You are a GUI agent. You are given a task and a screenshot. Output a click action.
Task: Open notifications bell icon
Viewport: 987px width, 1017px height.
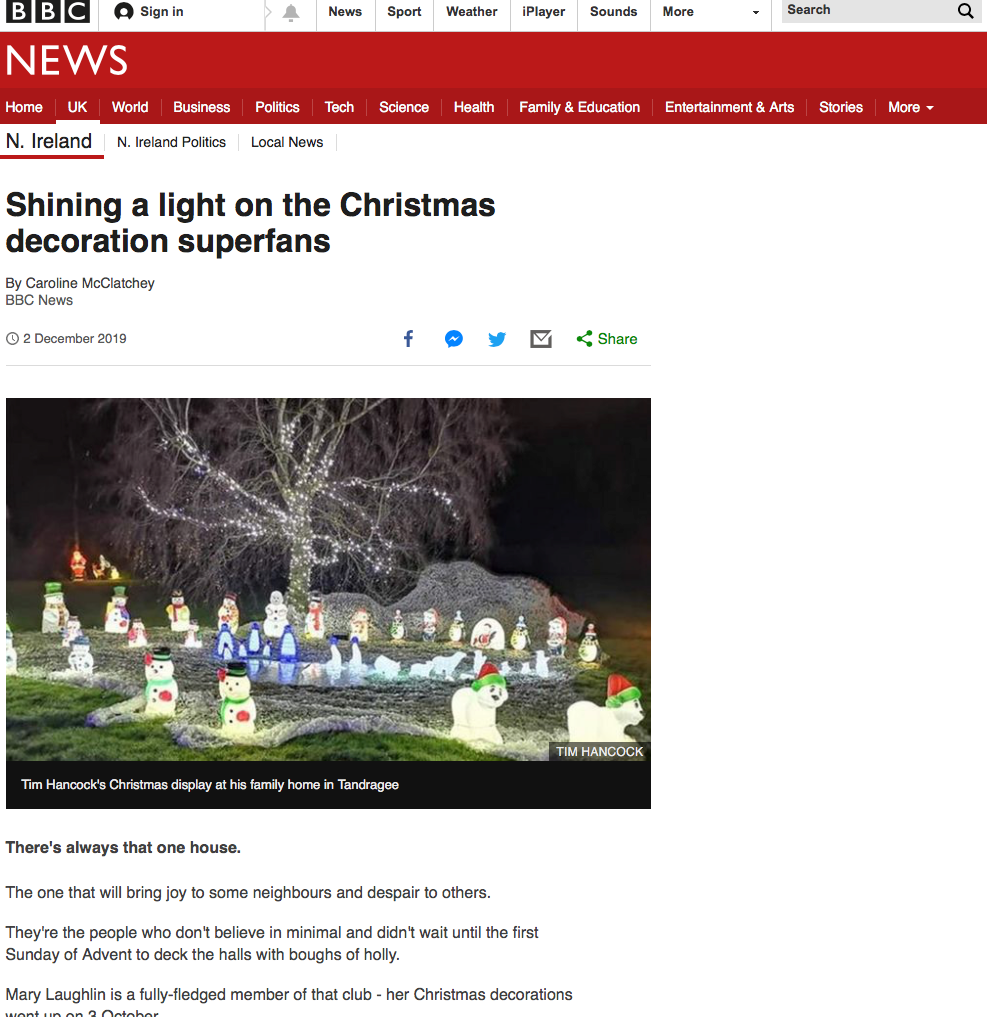291,12
